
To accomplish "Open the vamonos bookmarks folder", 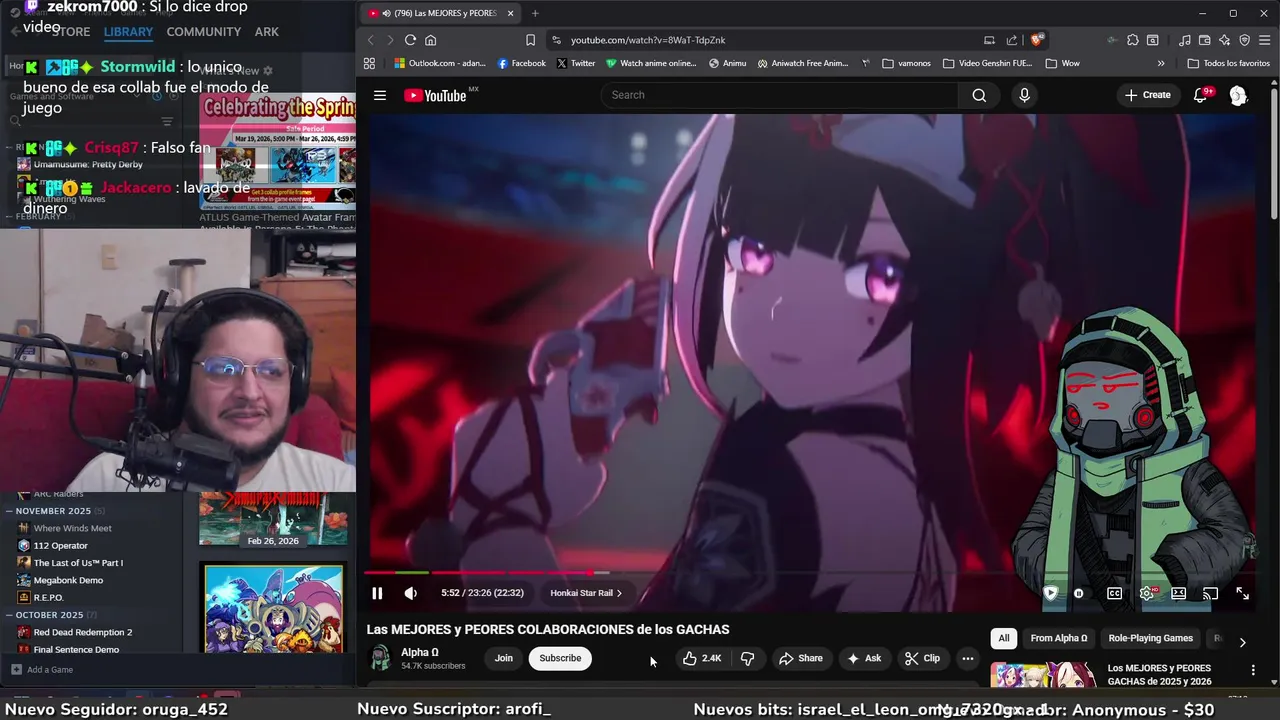I will [907, 63].
